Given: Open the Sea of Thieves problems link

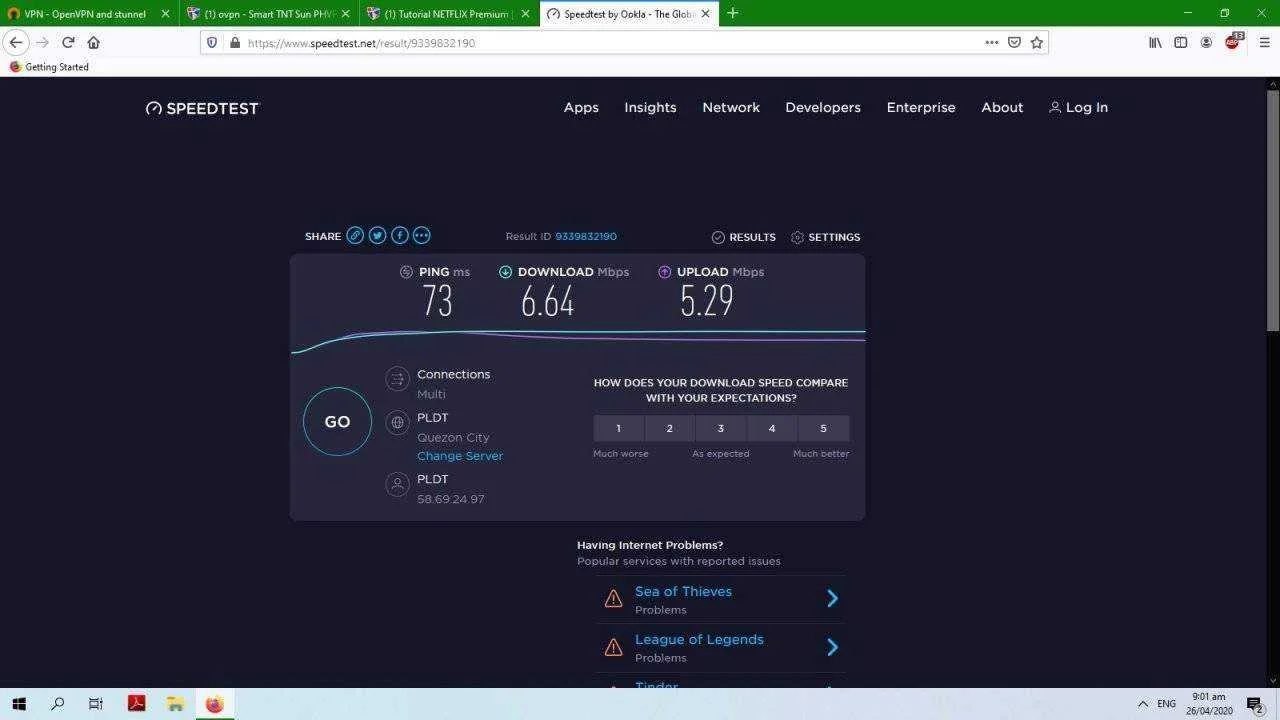Looking at the screenshot, I should pos(683,592).
